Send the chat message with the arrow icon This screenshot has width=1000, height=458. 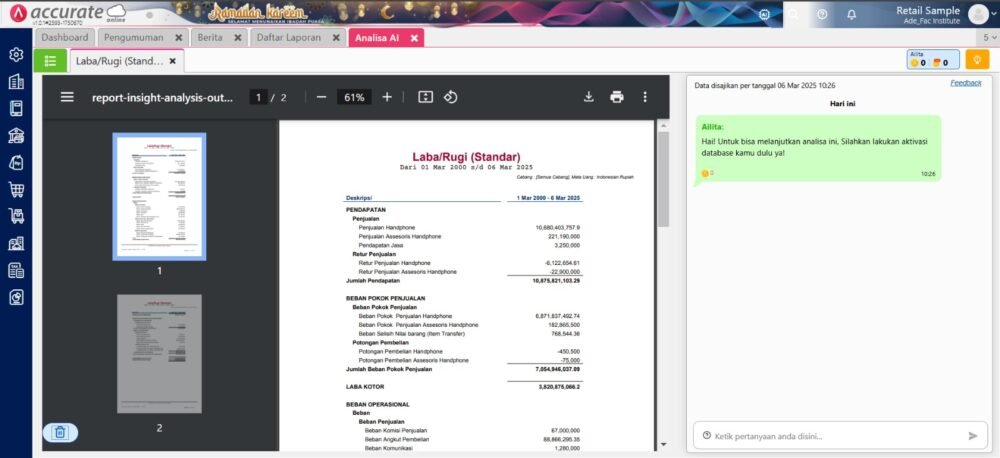[x=973, y=436]
